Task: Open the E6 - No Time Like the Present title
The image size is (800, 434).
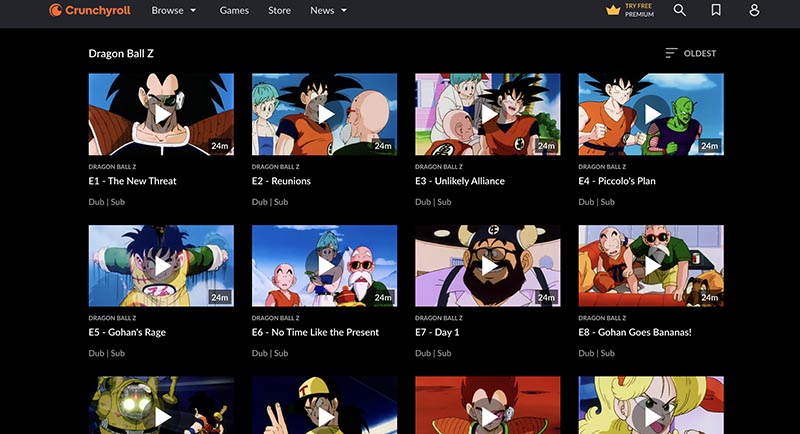Action: click(x=315, y=333)
